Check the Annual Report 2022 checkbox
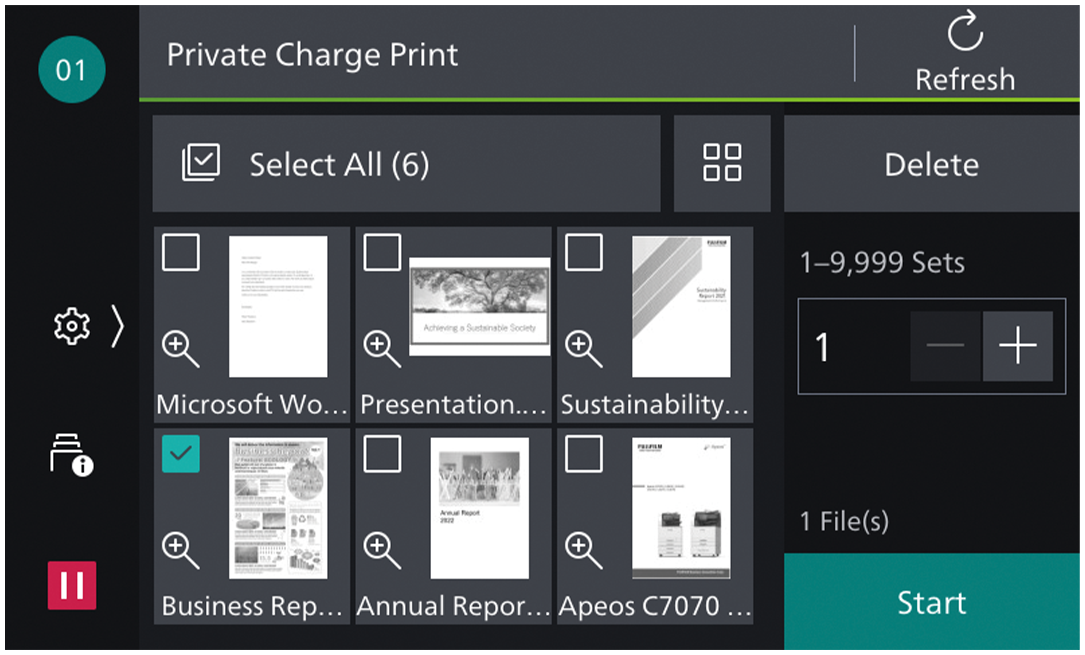 pyautogui.click(x=382, y=454)
